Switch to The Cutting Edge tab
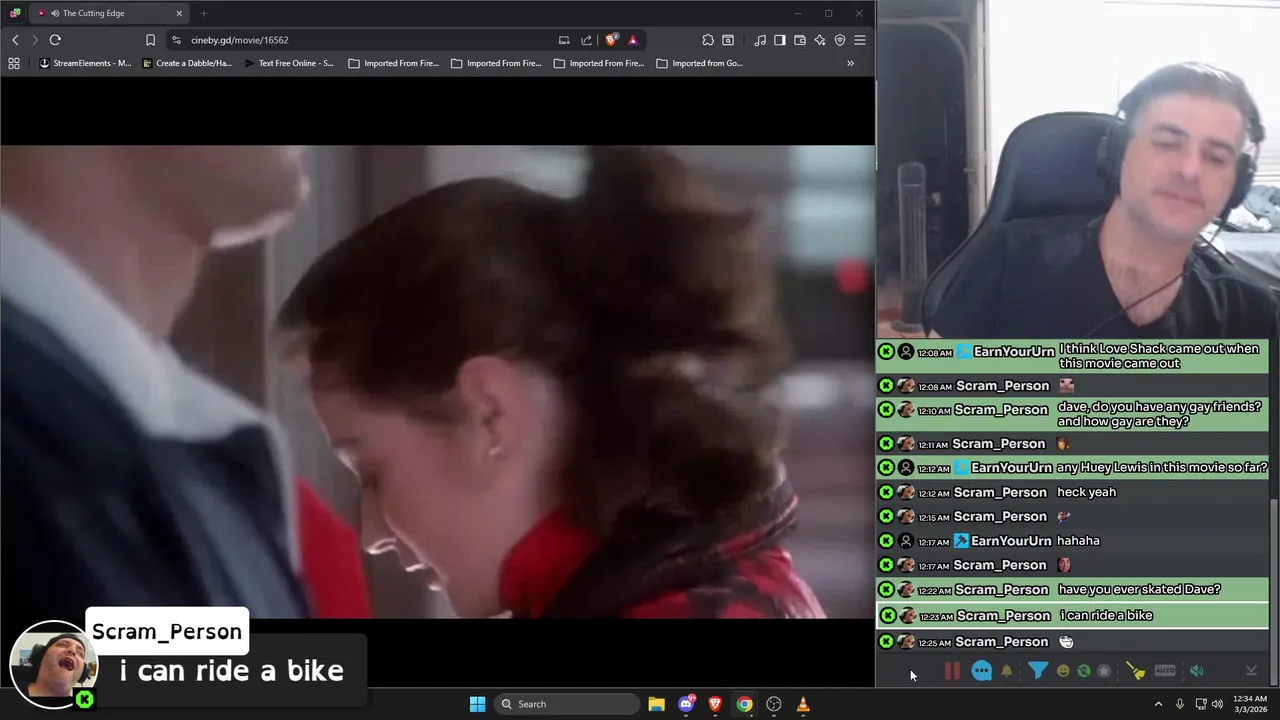Screen dimensions: 1280x720 (x=107, y=13)
